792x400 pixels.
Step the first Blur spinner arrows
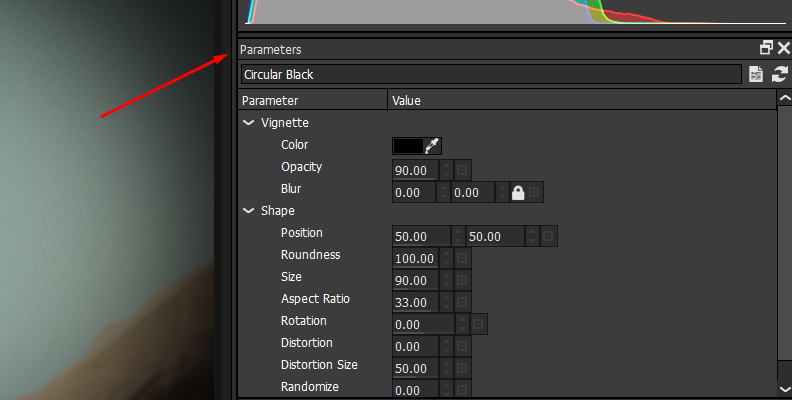pyautogui.click(x=443, y=192)
